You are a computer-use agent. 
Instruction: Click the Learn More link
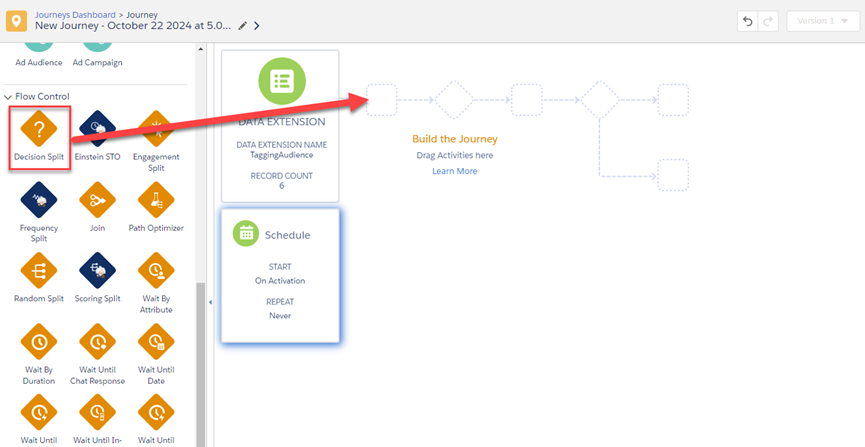pyautogui.click(x=455, y=171)
